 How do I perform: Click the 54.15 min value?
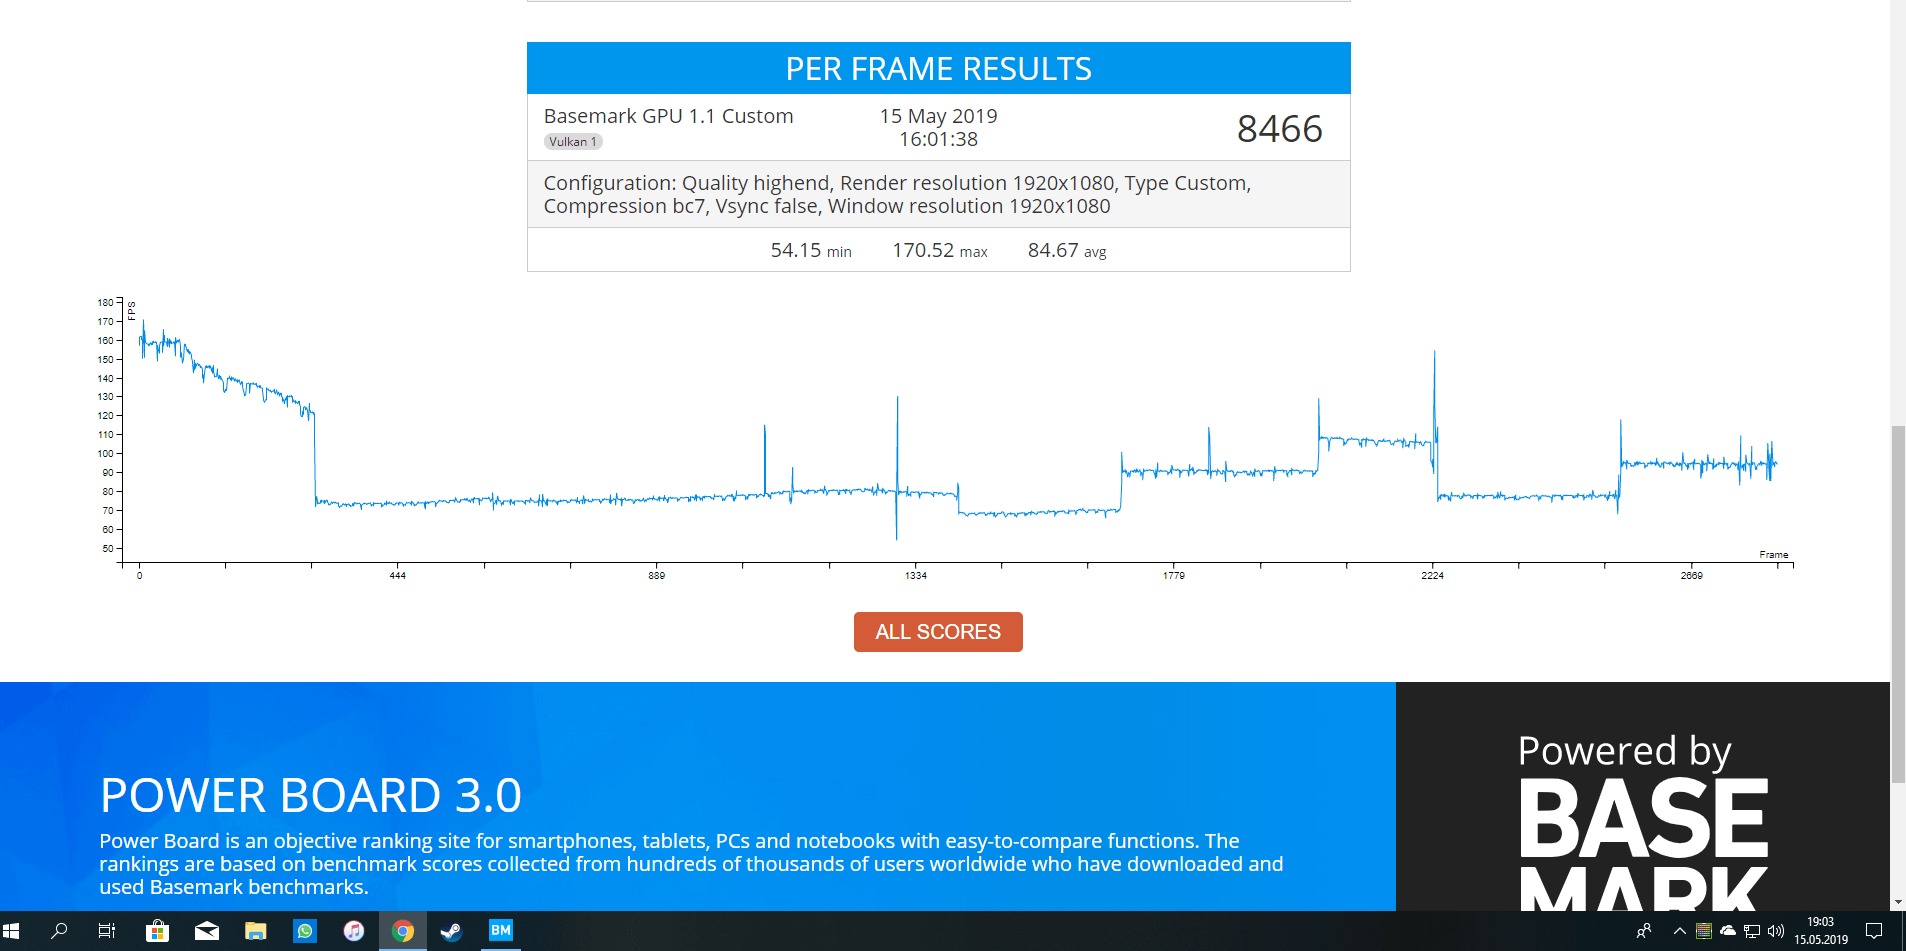[810, 250]
